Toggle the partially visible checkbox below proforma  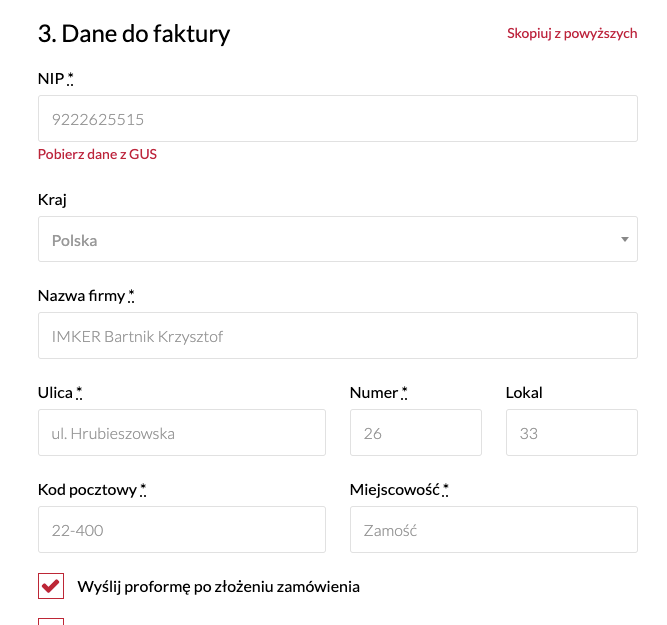click(x=51, y=621)
